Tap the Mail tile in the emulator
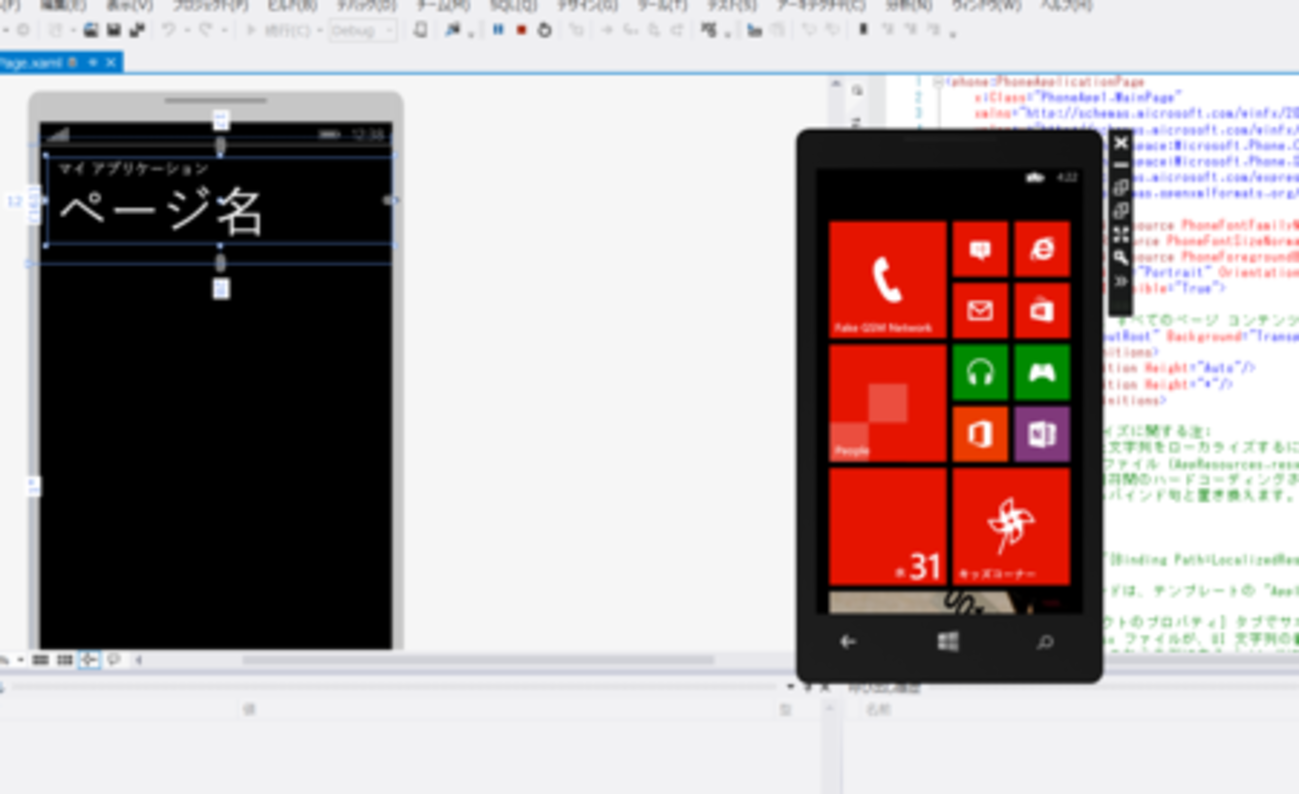This screenshot has height=794, width=1299. (x=980, y=311)
